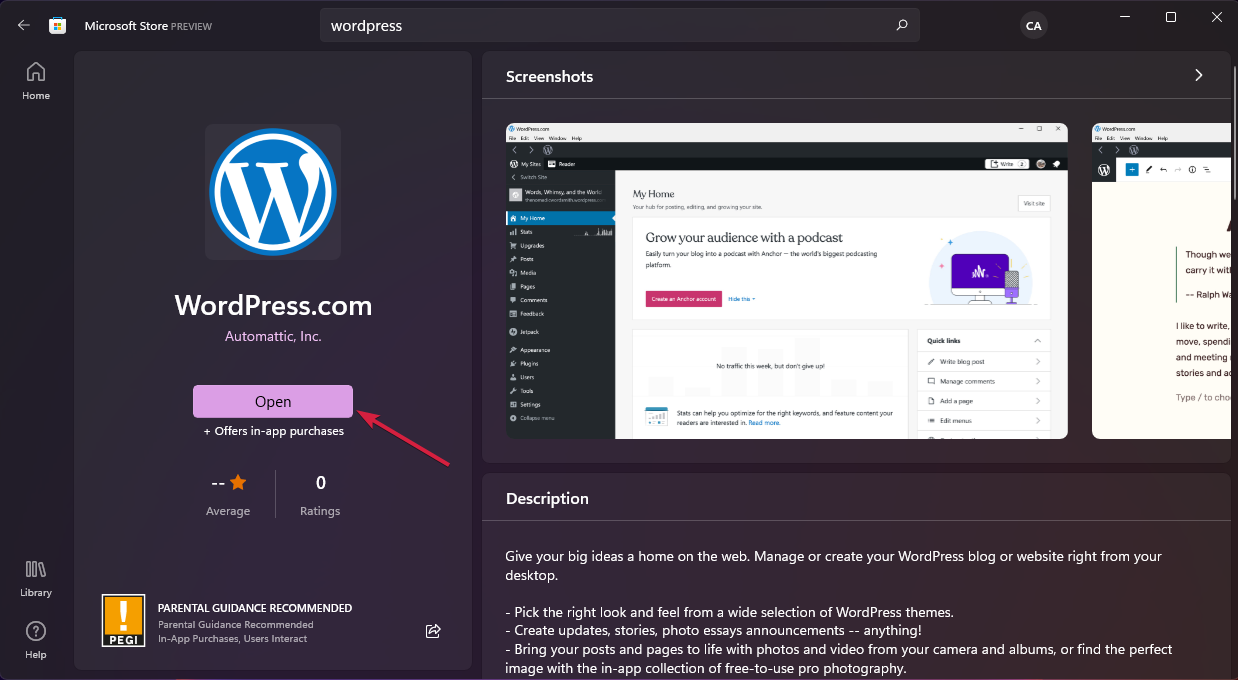The width and height of the screenshot is (1238, 680).
Task: Maximize the Microsoft Store window
Action: pyautogui.click(x=1171, y=17)
